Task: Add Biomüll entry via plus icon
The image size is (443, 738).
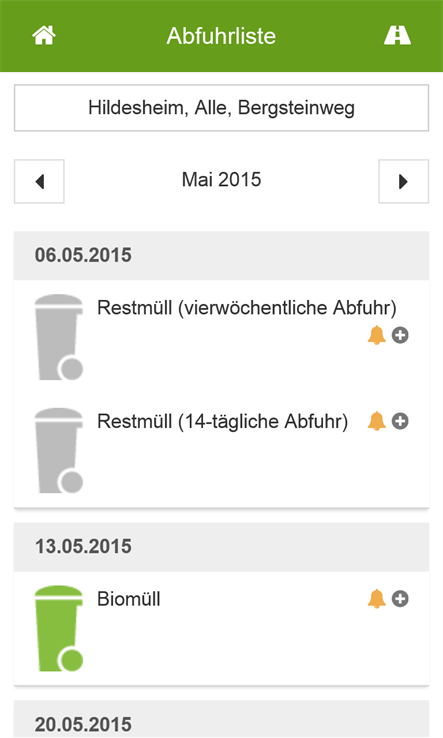Action: coord(400,599)
